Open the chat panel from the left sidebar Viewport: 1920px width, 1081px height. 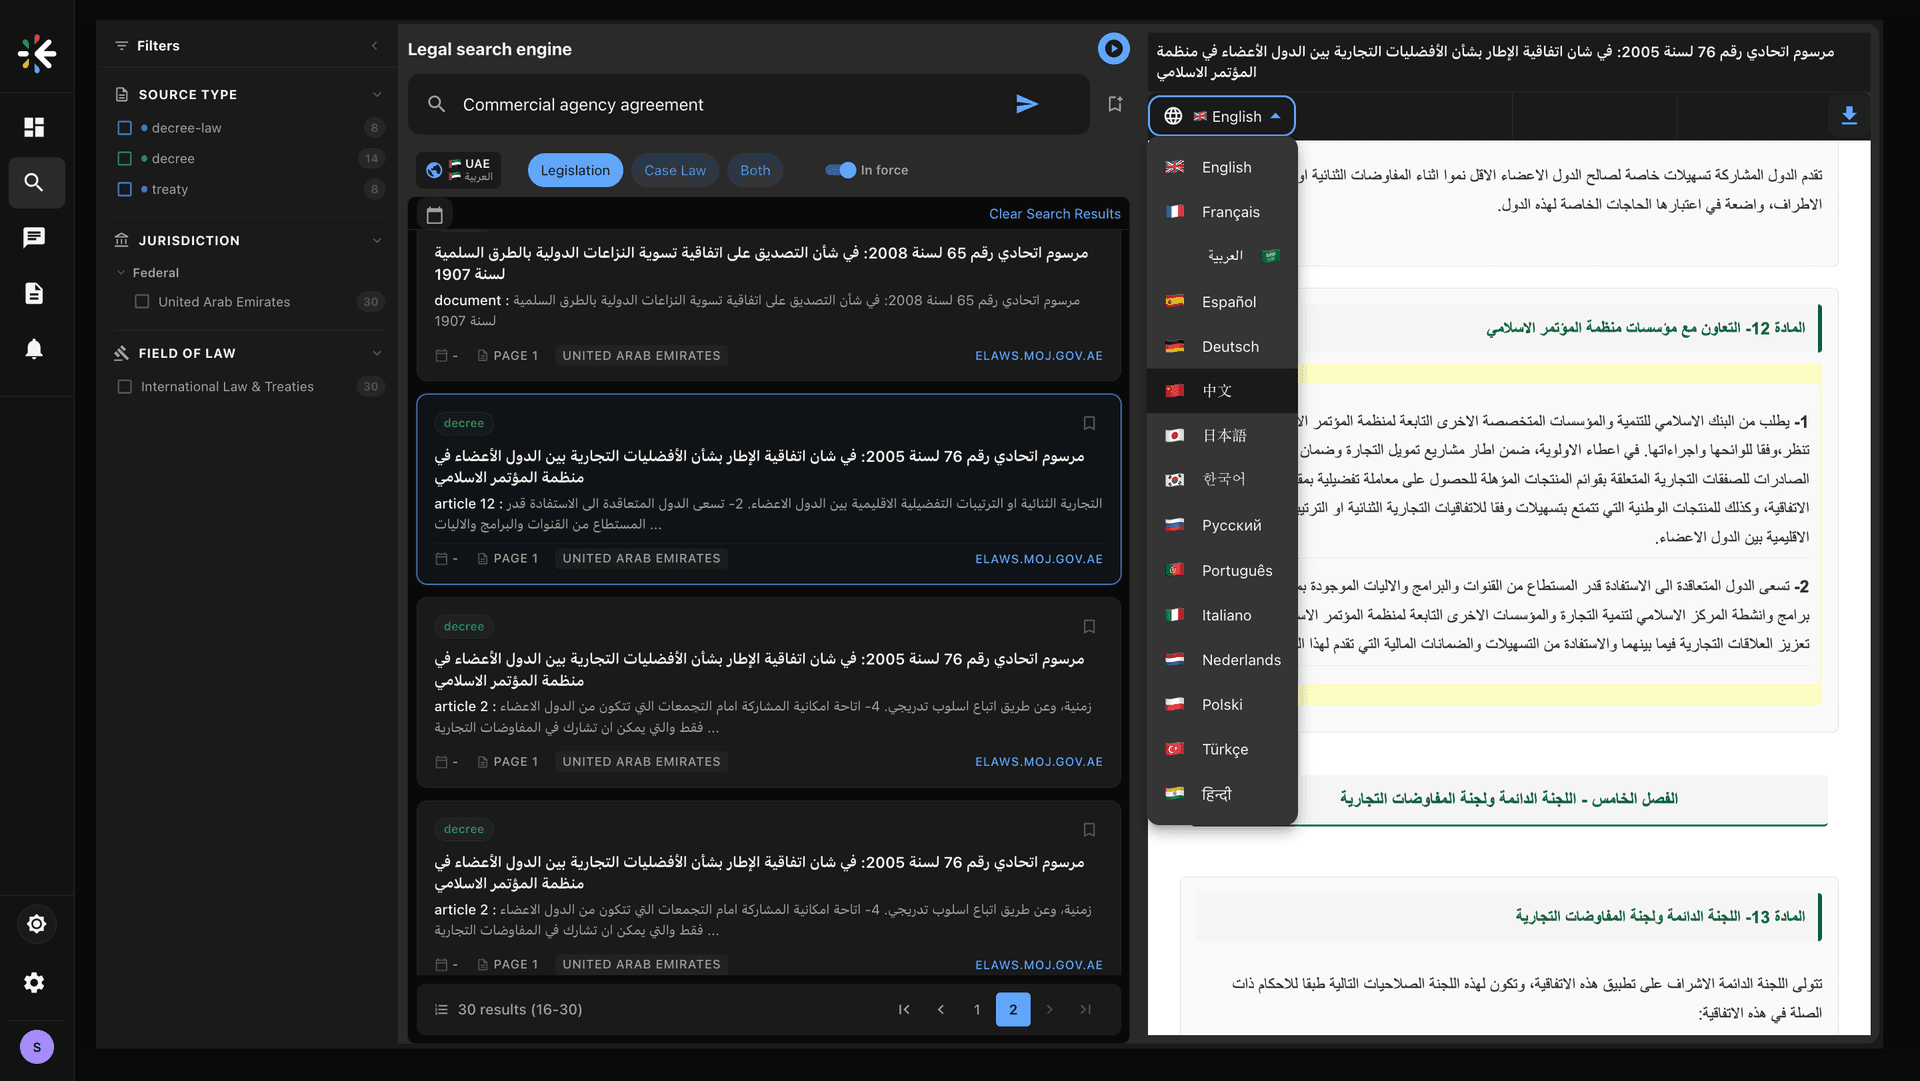point(34,237)
